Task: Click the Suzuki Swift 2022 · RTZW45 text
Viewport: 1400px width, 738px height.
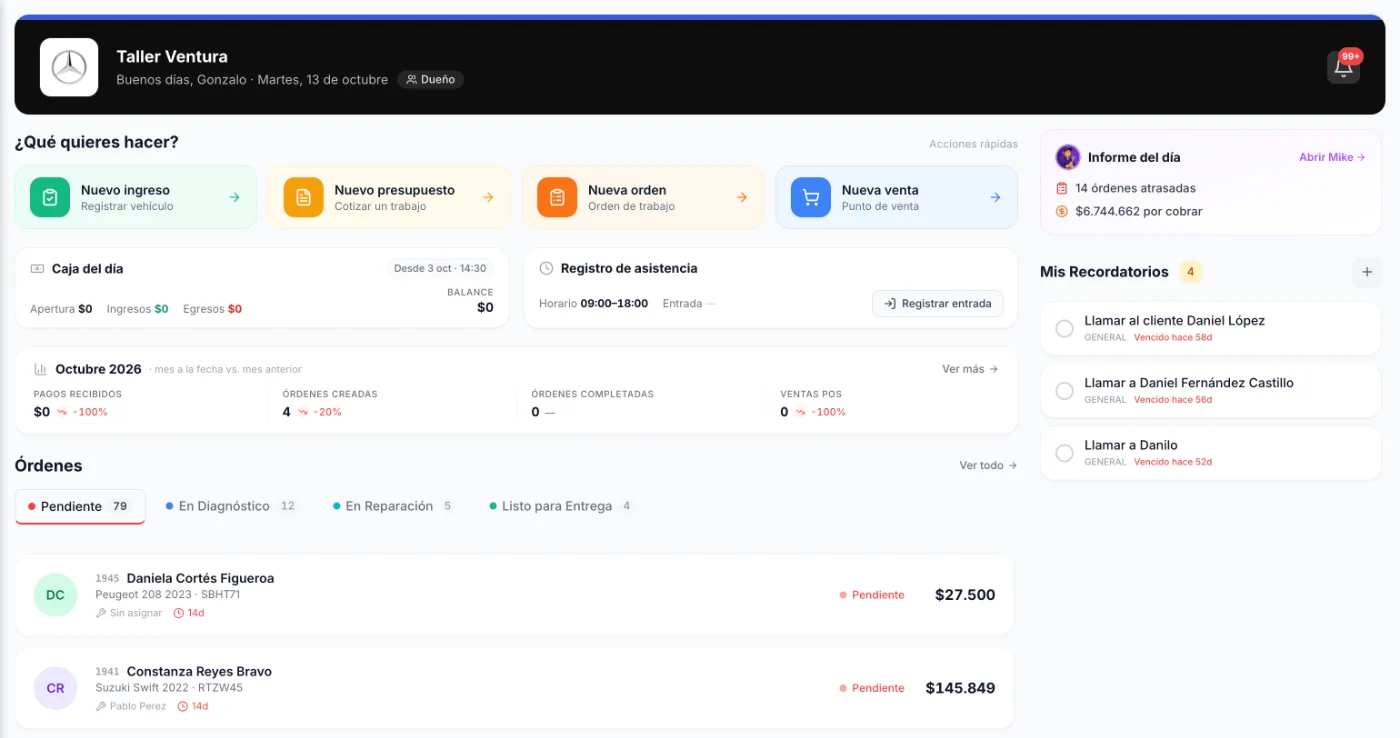Action: pyautogui.click(x=169, y=688)
